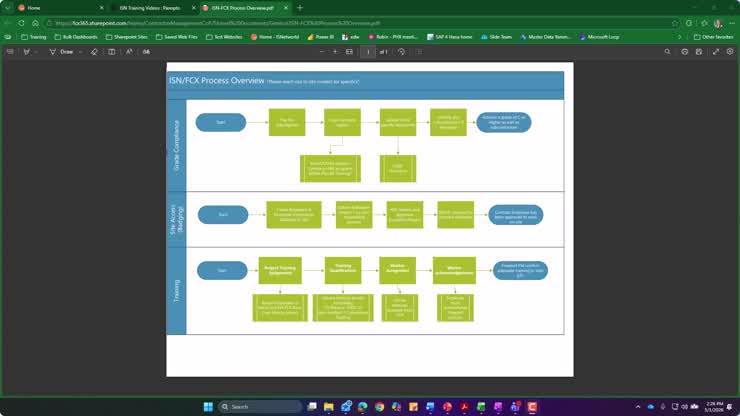The width and height of the screenshot is (740, 416).
Task: Open Home - ISNetworld bookmark
Action: point(275,37)
